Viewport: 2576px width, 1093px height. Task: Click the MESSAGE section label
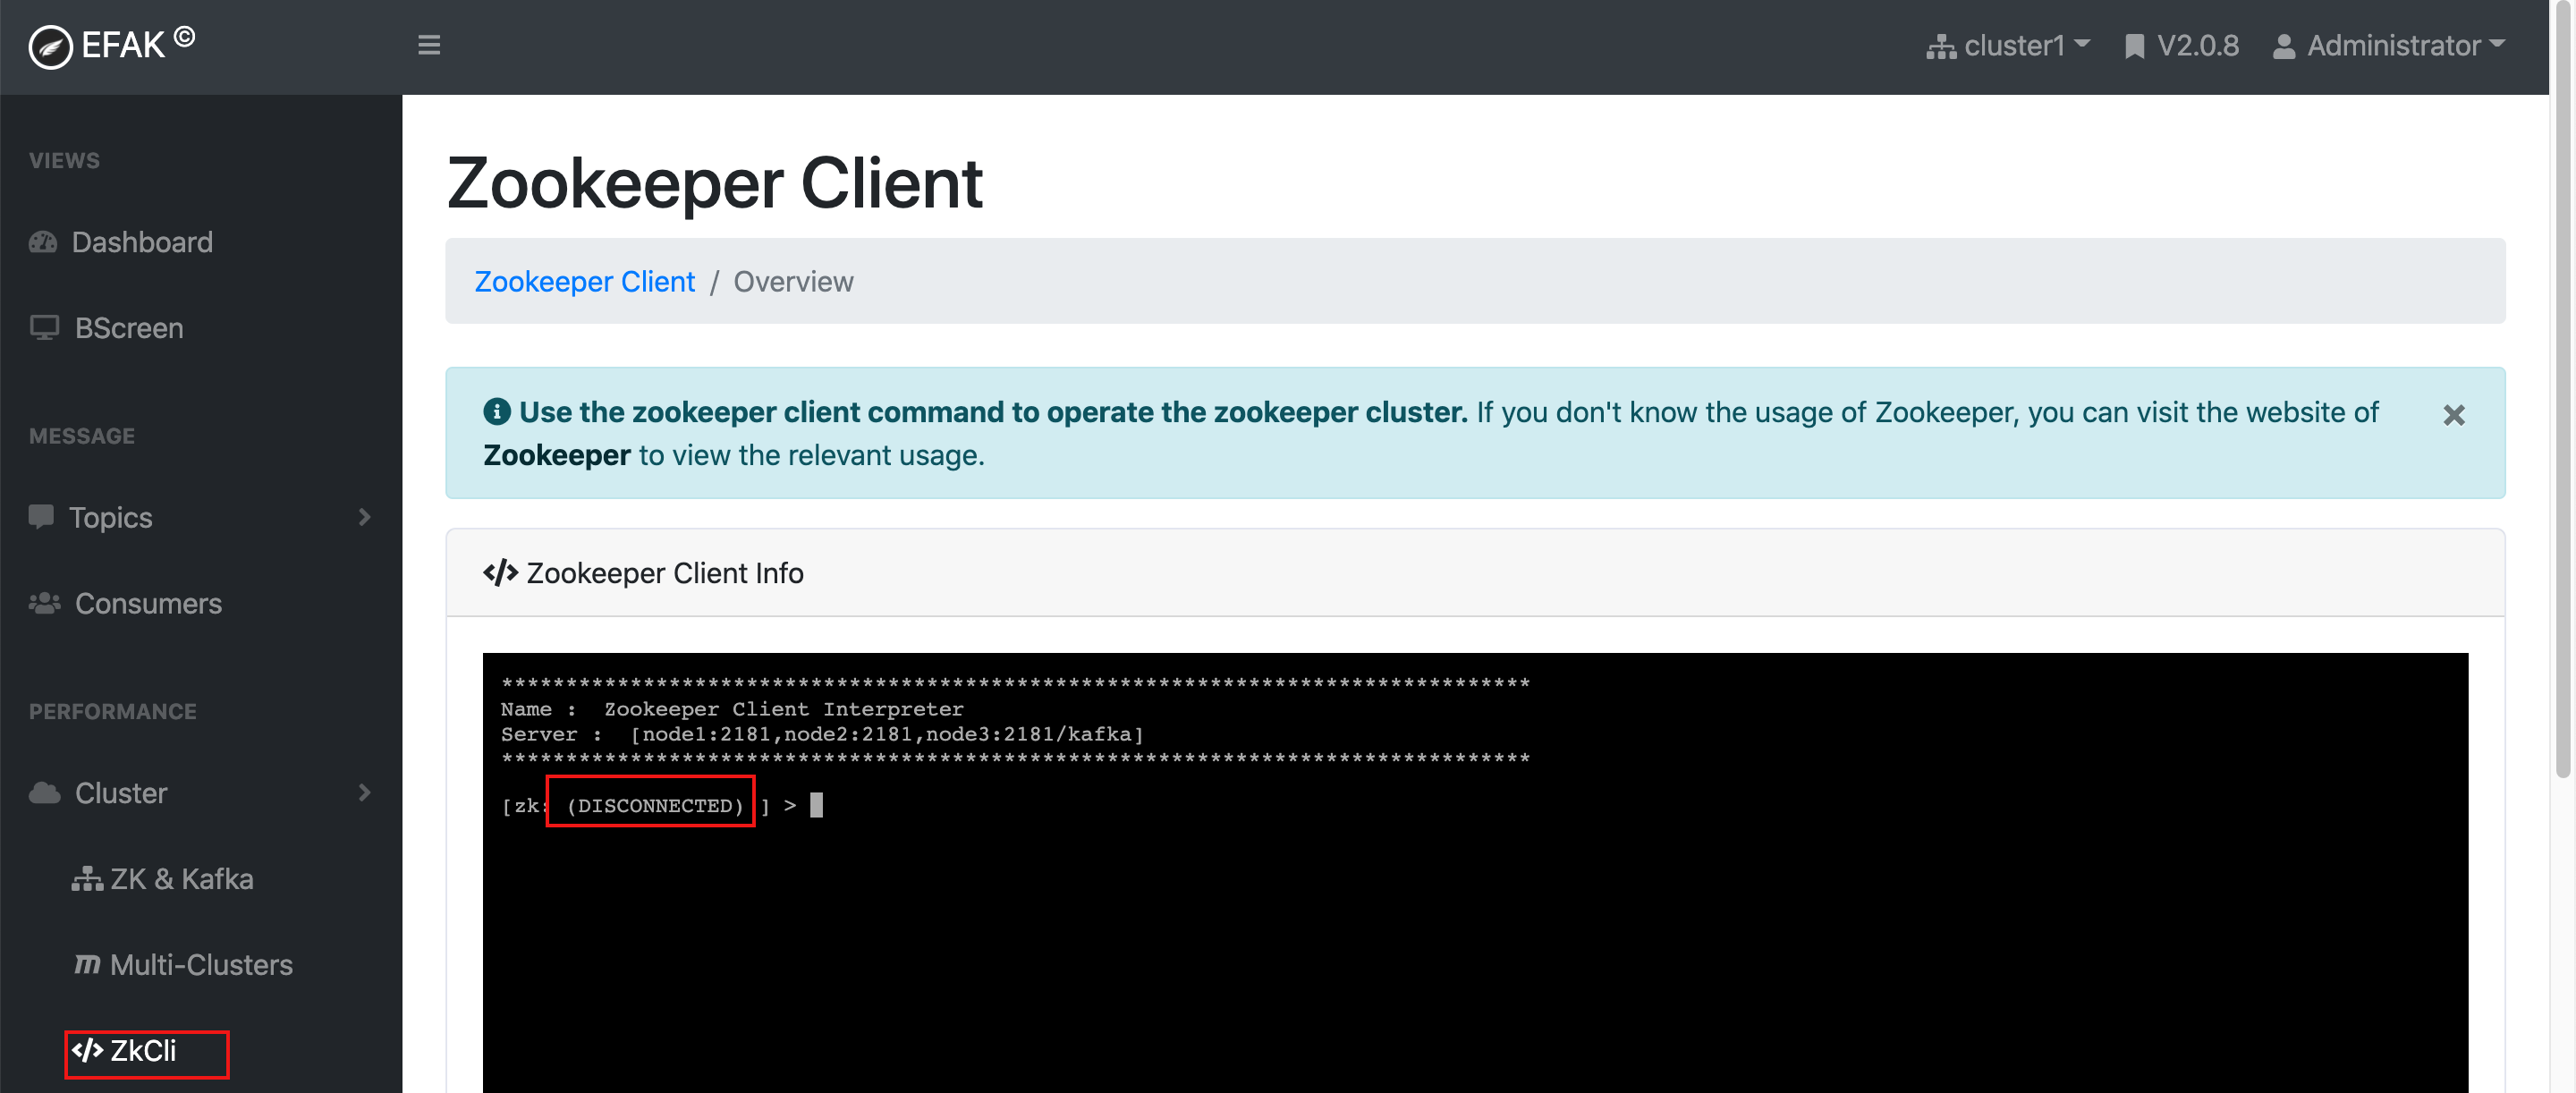[x=82, y=437]
